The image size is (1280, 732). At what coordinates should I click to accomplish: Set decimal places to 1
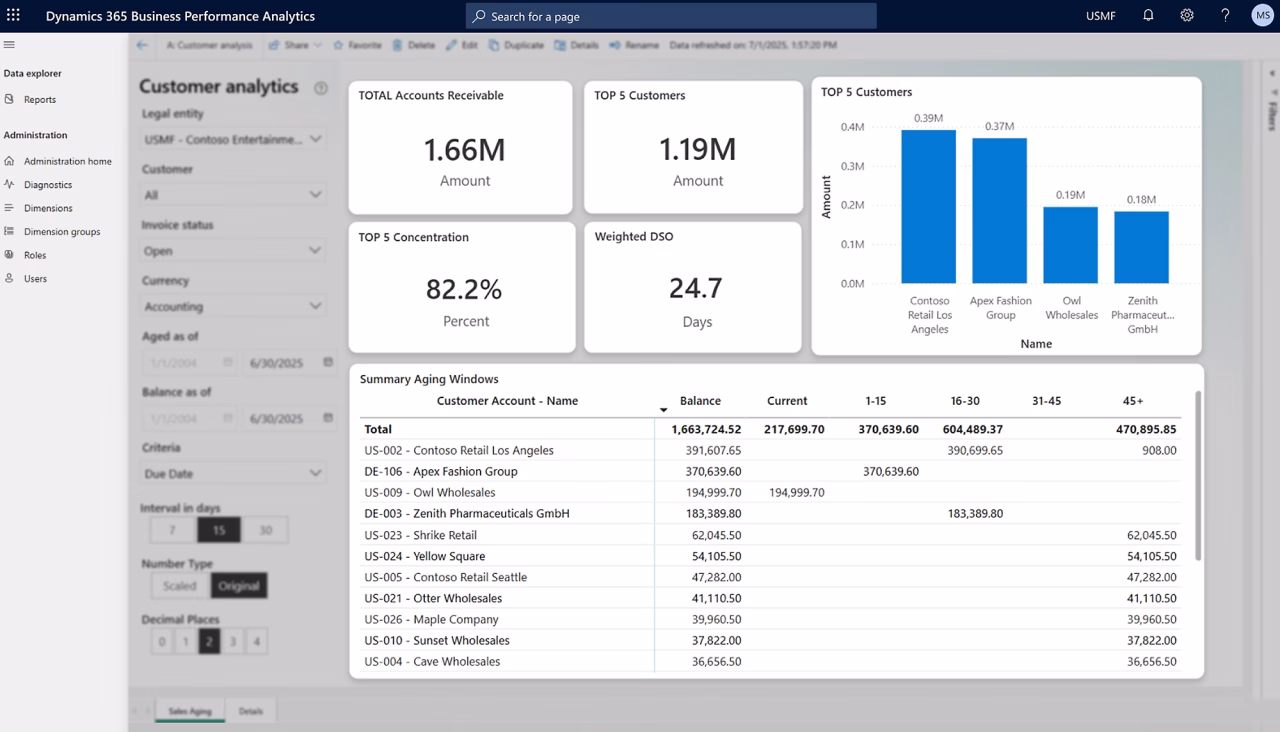[186, 642]
